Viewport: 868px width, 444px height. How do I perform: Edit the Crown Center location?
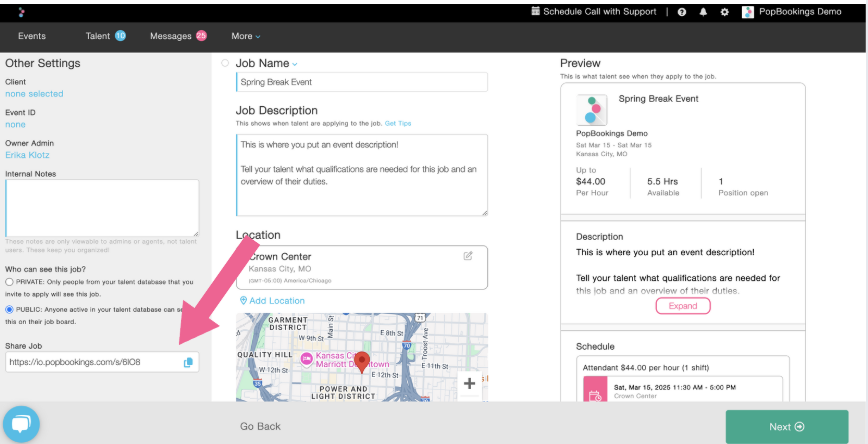(468, 256)
